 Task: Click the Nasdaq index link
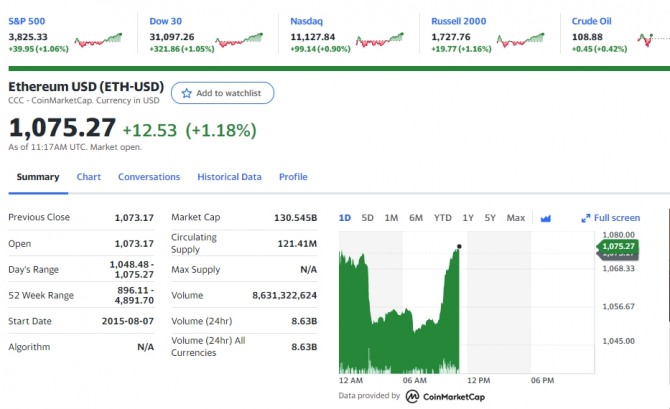click(305, 20)
